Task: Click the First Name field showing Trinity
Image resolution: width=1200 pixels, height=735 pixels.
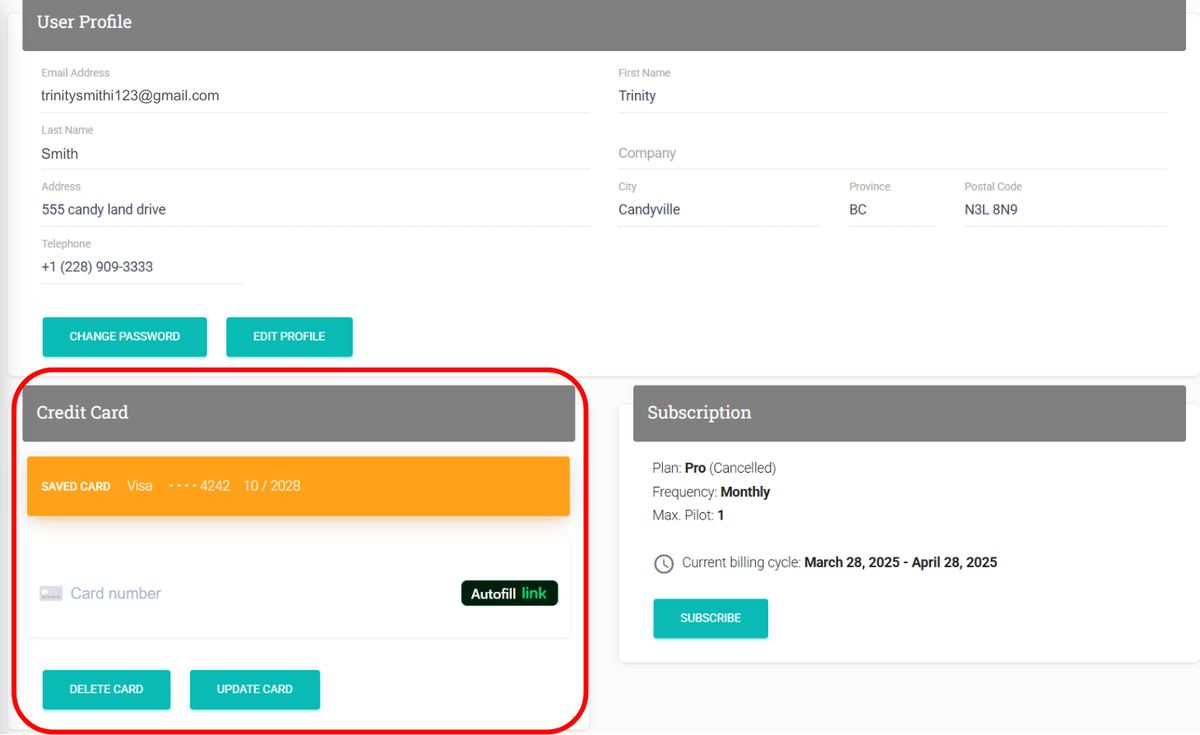Action: tap(700, 95)
